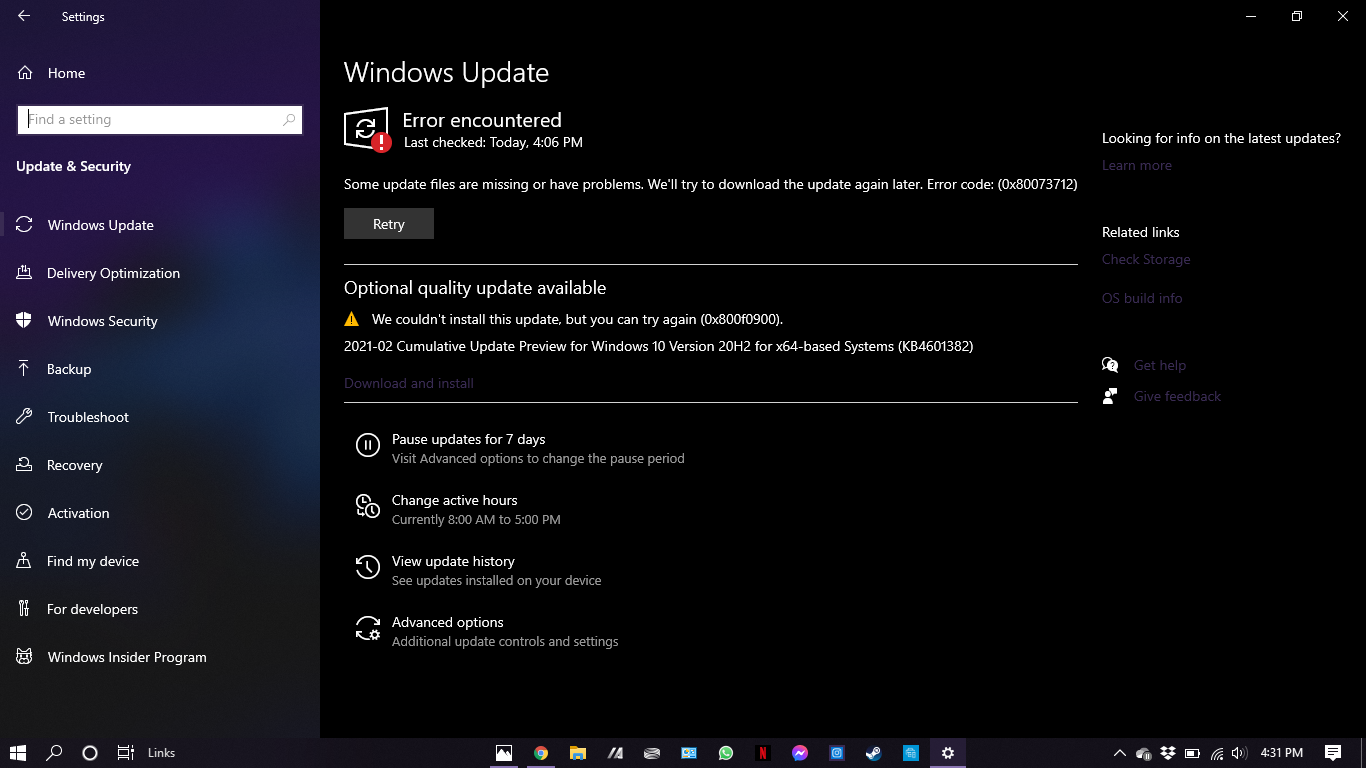
Task: Click Download and install link
Action: (409, 383)
